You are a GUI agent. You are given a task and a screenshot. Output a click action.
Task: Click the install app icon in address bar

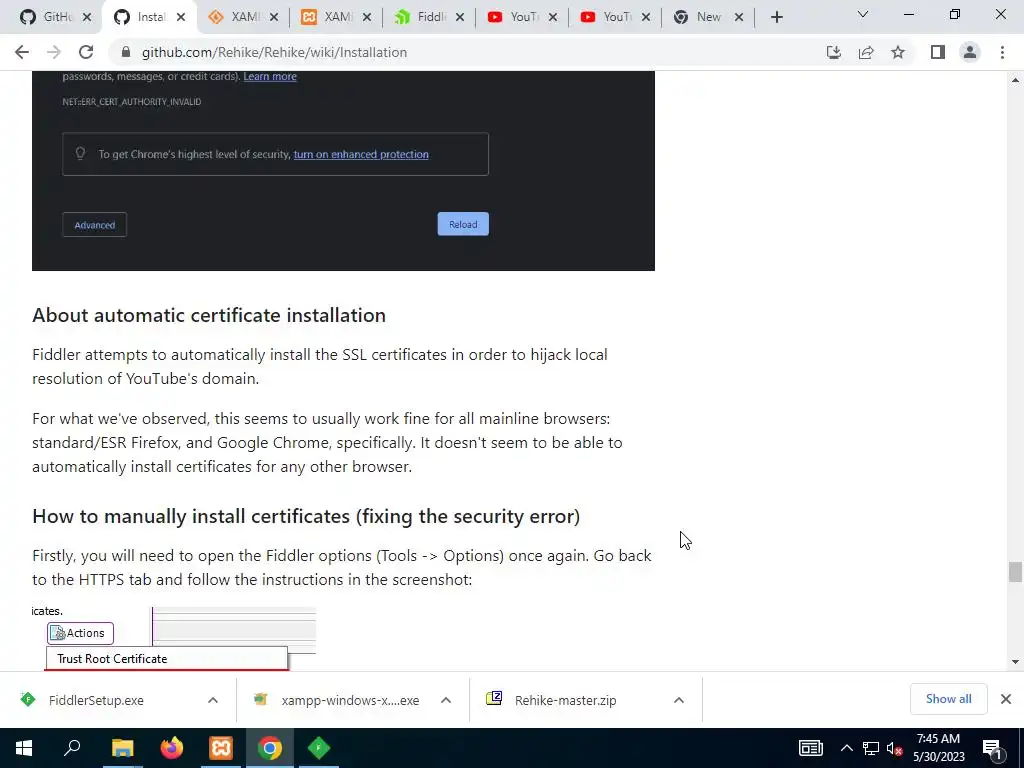click(833, 52)
